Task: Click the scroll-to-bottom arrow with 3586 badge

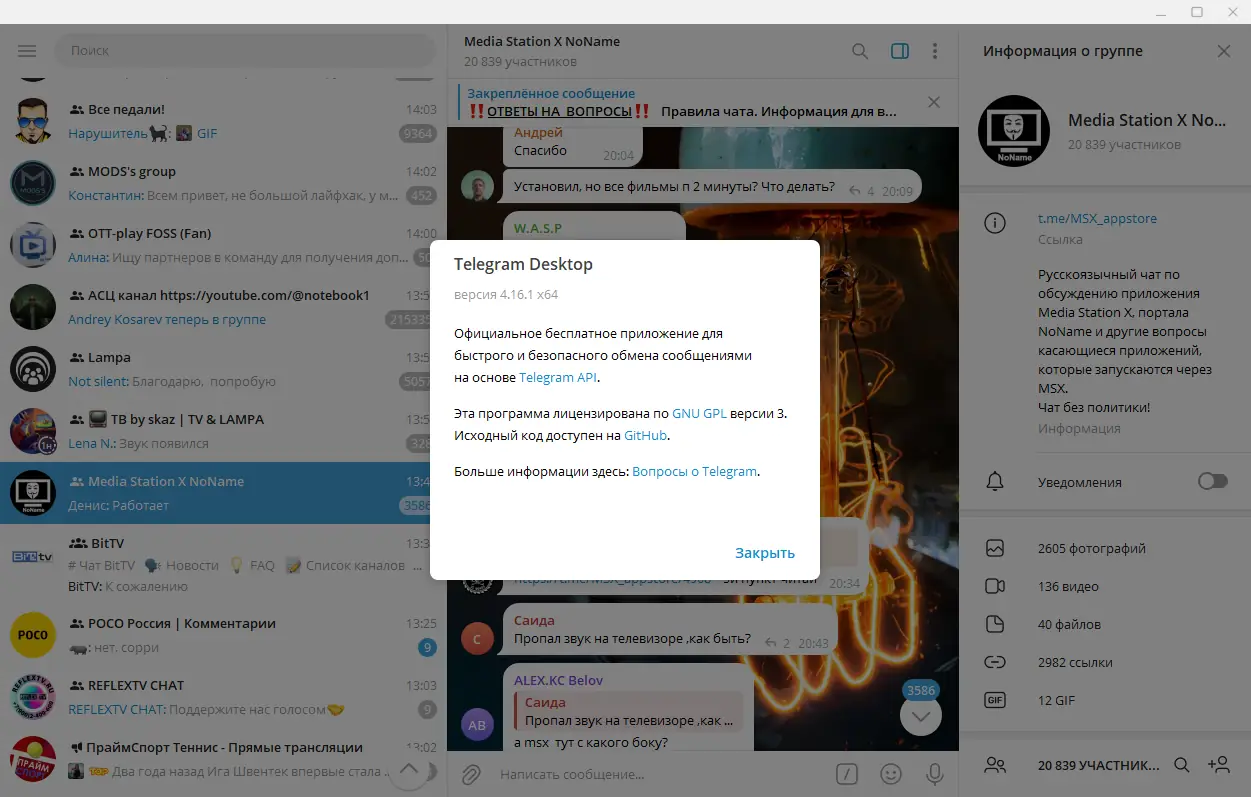Action: click(921, 714)
